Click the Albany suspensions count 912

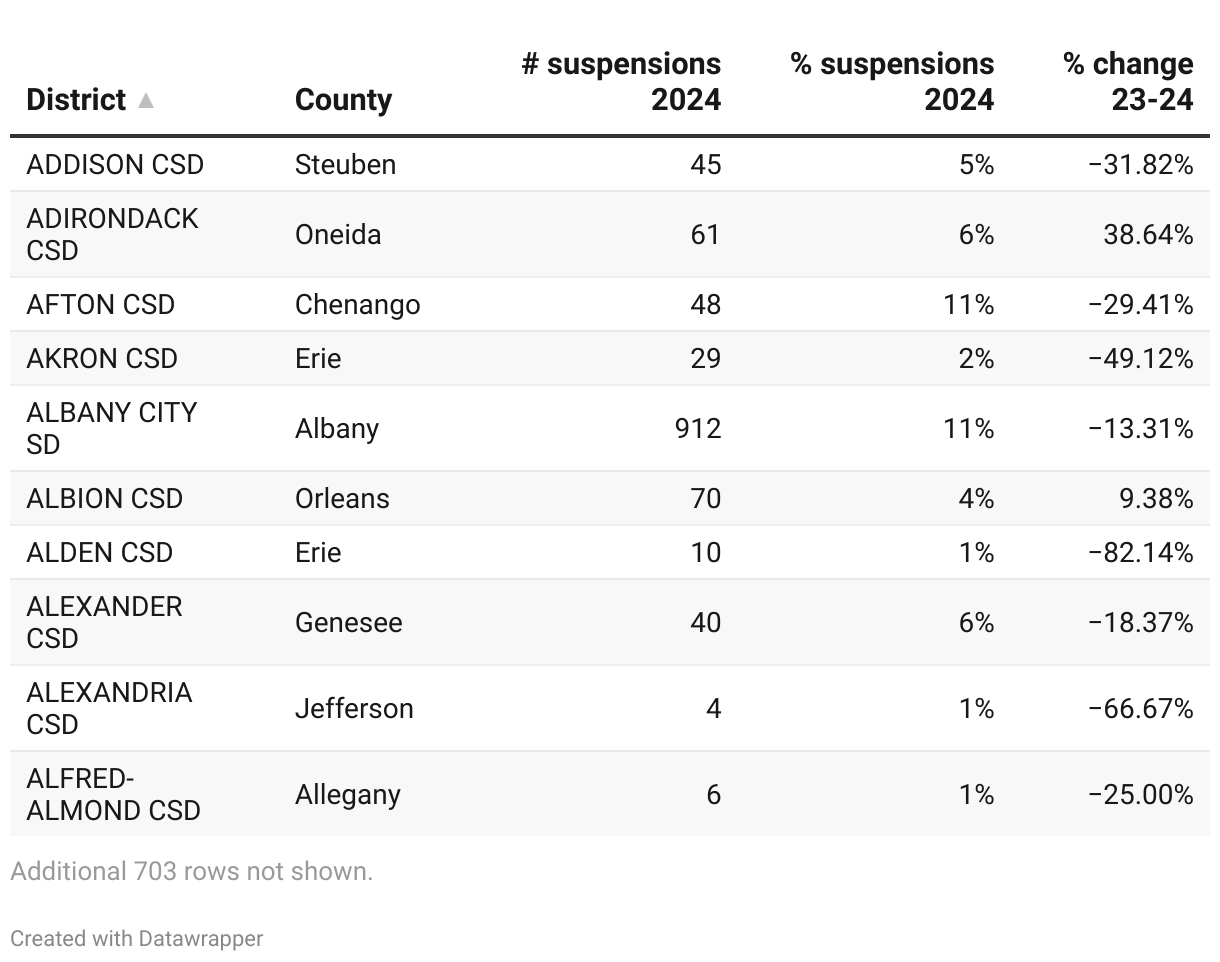(698, 428)
